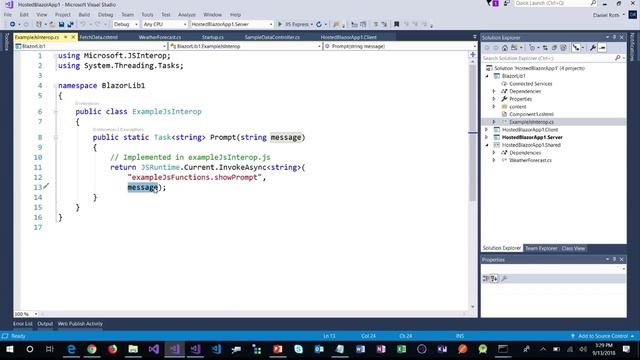Open the startup project HostedBlazorApp1.Server dropdown
The image size is (640, 360).
[x=231, y=24]
